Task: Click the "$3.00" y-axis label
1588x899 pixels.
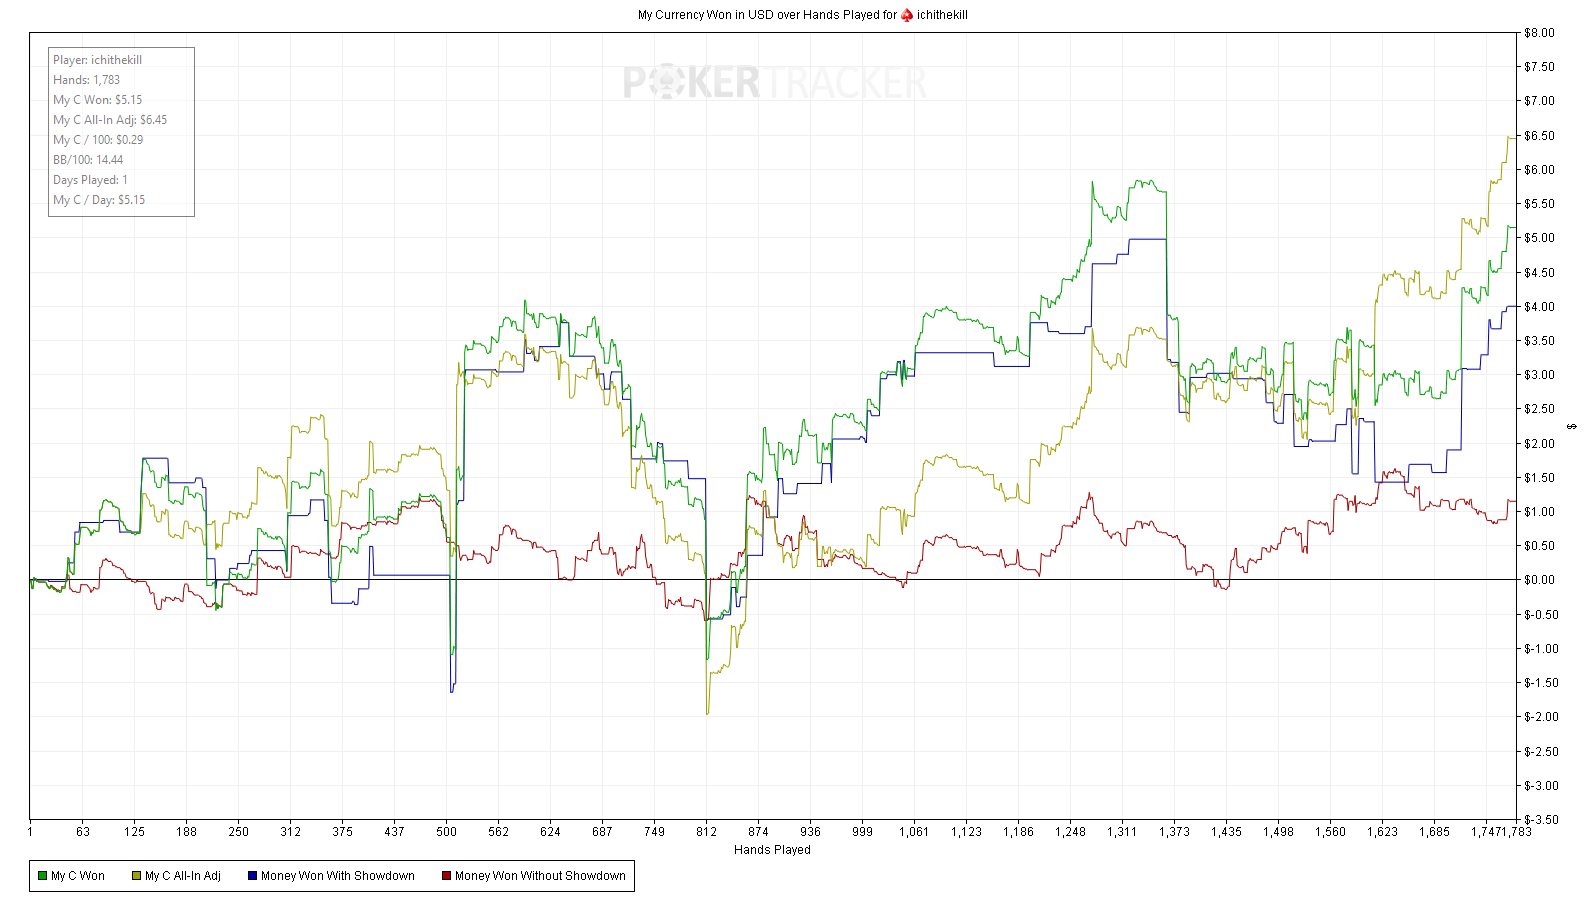Action: pos(1539,375)
